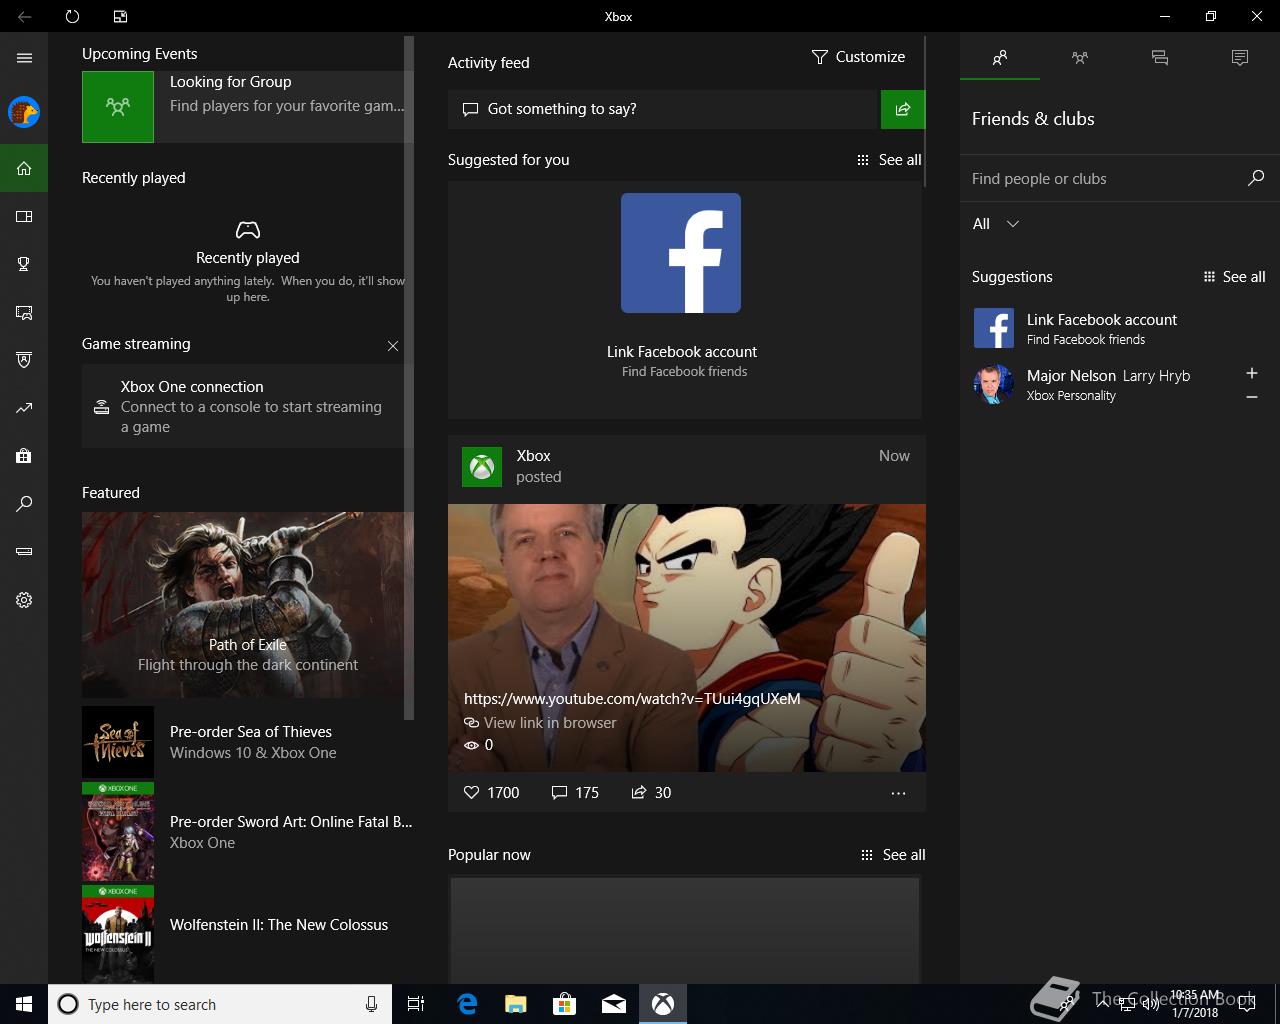
Task: Switch to the Messages tab
Action: pos(1160,58)
